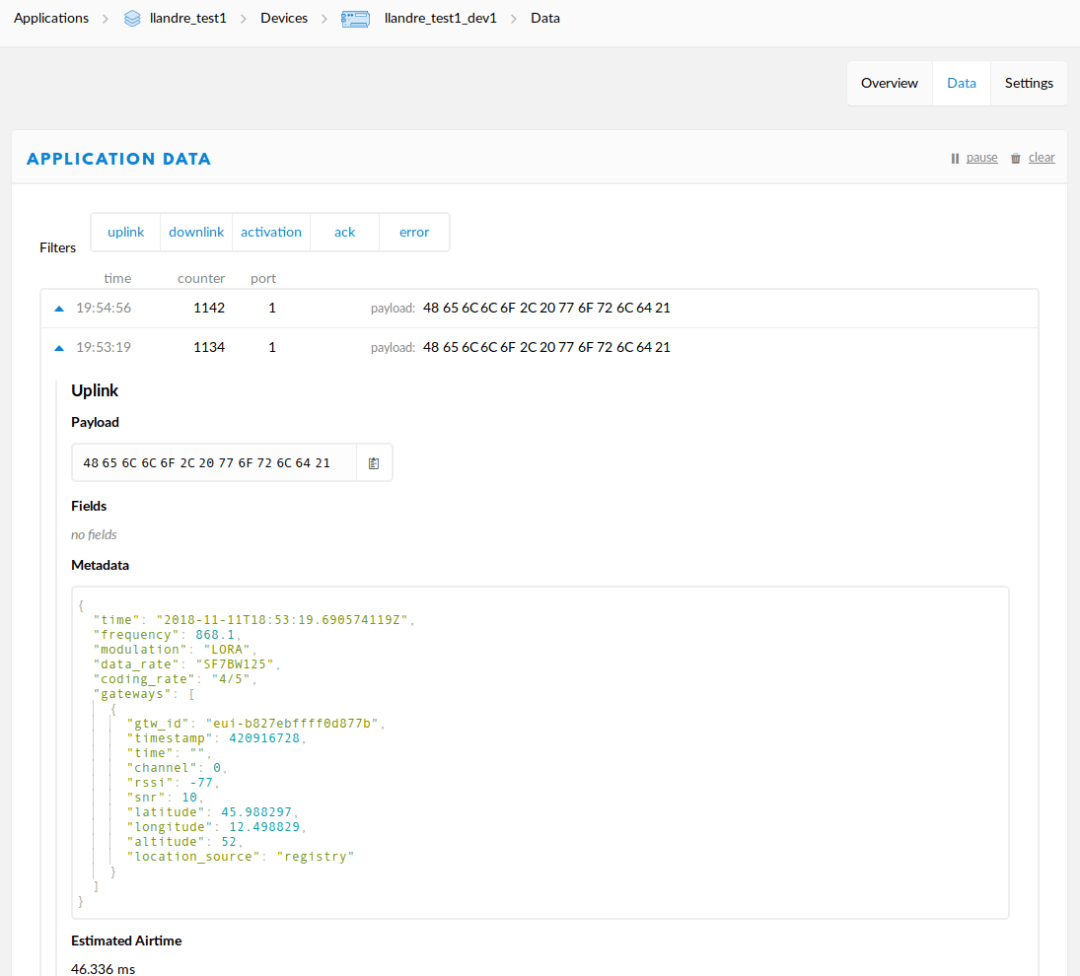Open the Settings tab
This screenshot has width=1080, height=976.
pyautogui.click(x=1029, y=83)
